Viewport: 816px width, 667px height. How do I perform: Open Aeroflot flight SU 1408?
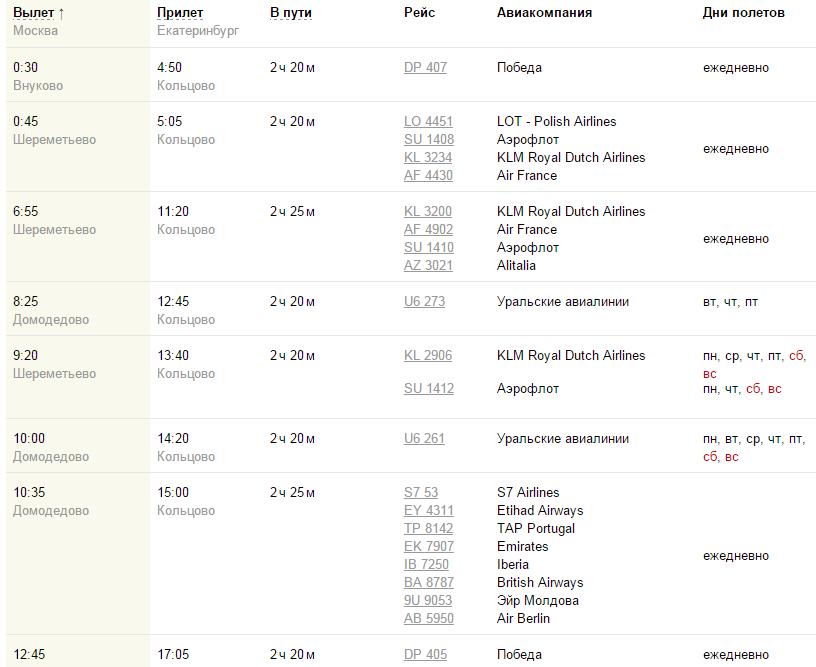click(429, 139)
